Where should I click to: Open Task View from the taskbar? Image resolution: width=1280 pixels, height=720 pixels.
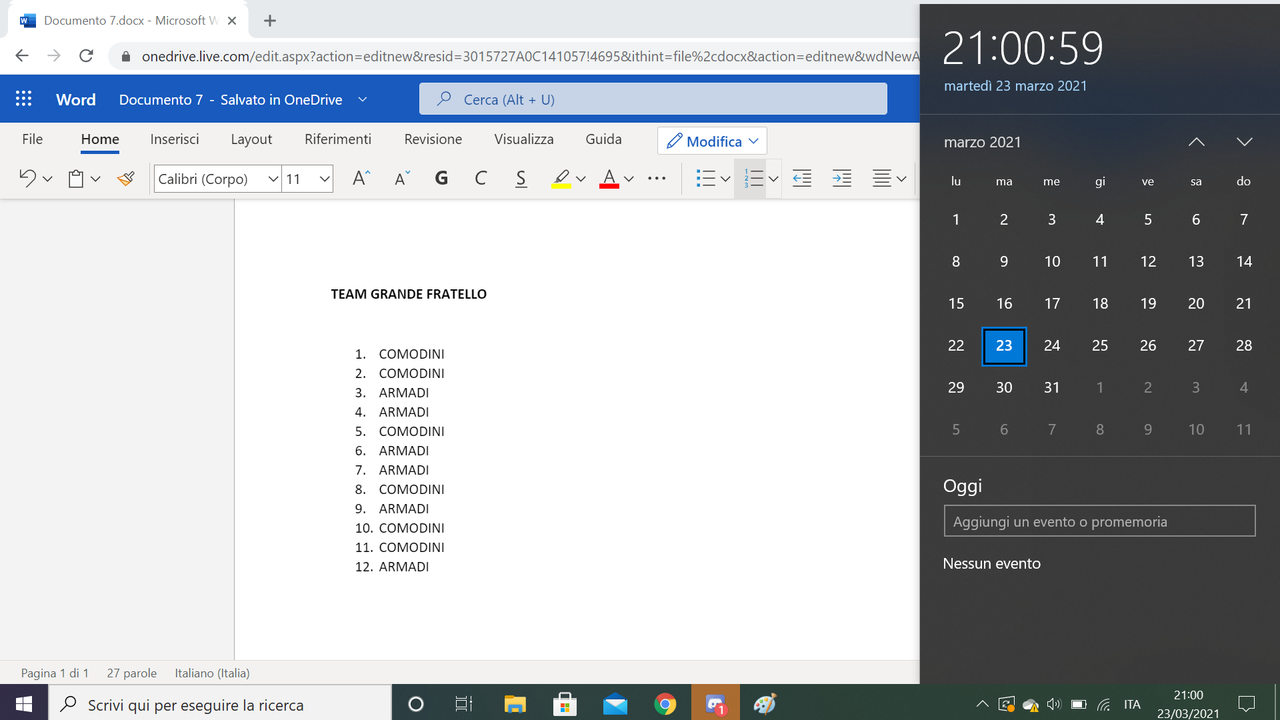click(x=464, y=704)
